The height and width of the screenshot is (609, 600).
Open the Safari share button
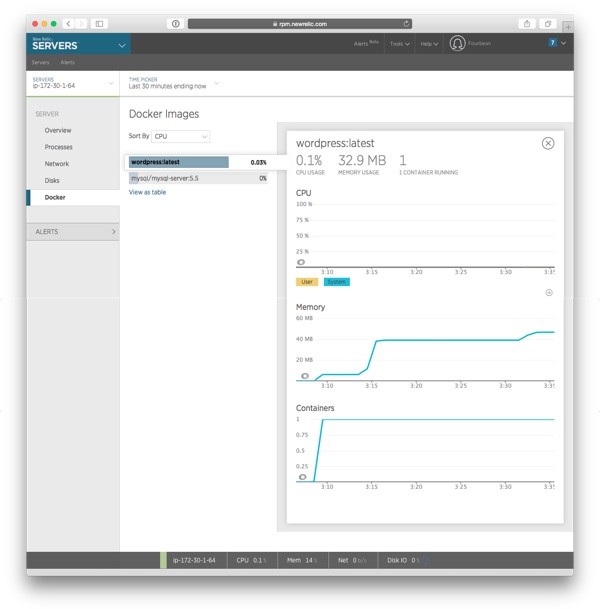527,24
